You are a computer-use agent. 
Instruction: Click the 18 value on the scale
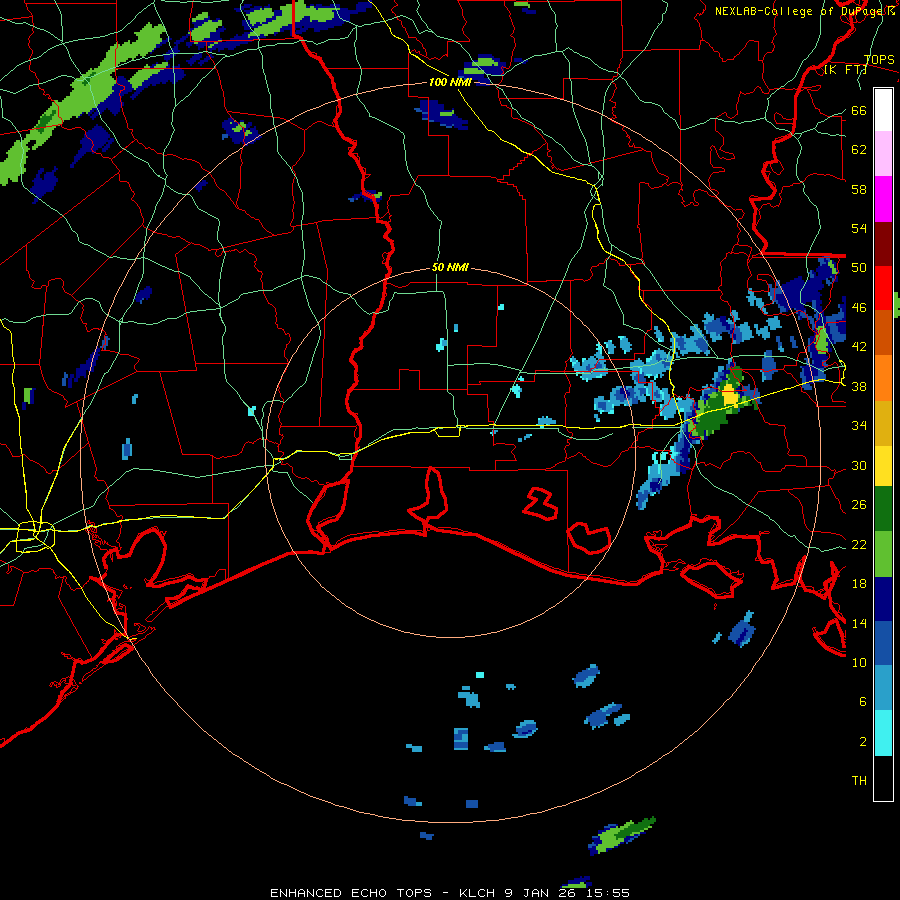tap(859, 584)
